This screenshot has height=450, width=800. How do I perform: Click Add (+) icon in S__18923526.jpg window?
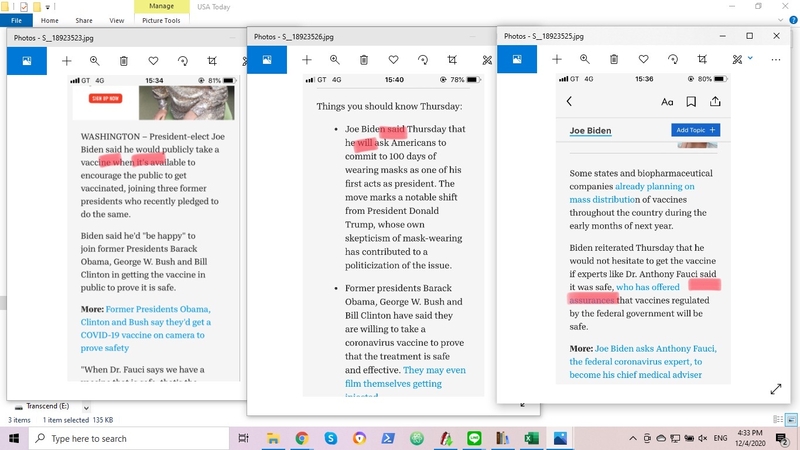pos(307,60)
